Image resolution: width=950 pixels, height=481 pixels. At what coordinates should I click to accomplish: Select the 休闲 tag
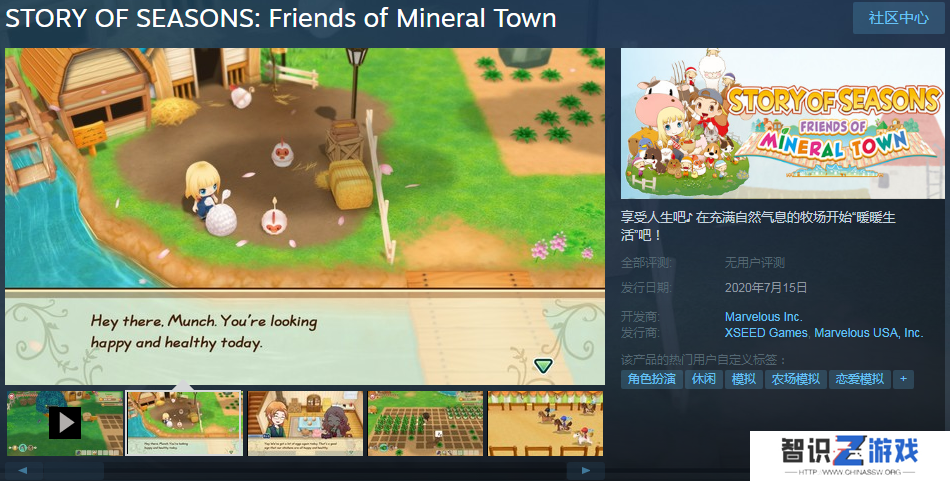click(x=704, y=379)
